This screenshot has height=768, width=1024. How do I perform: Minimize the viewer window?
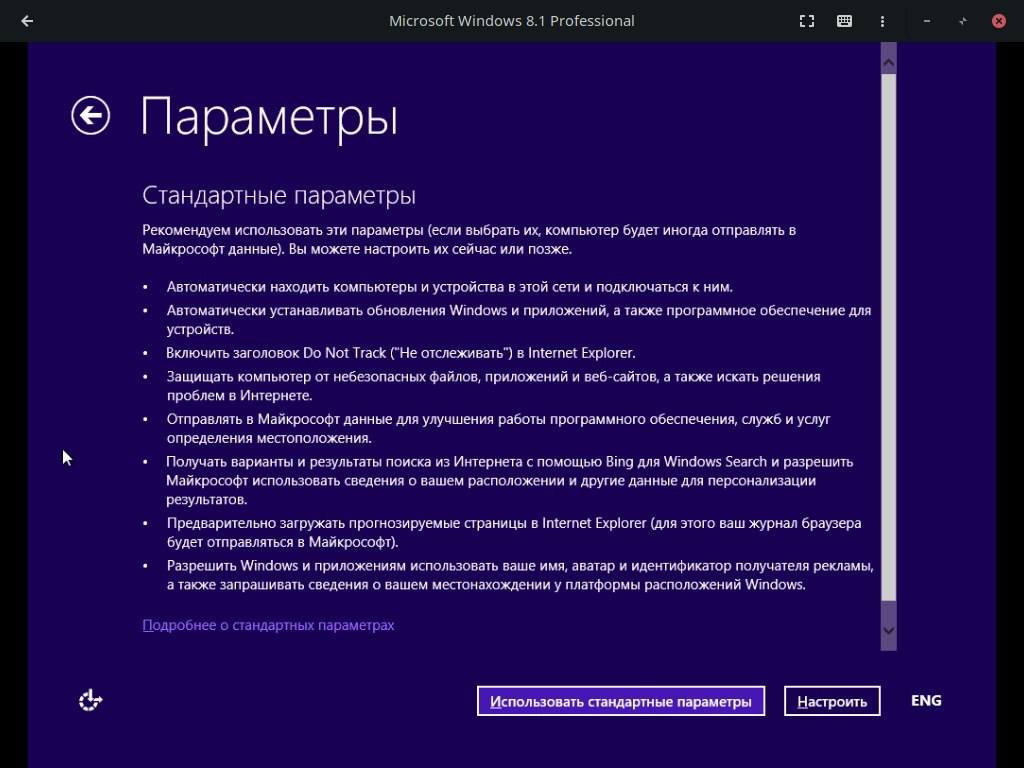926,21
